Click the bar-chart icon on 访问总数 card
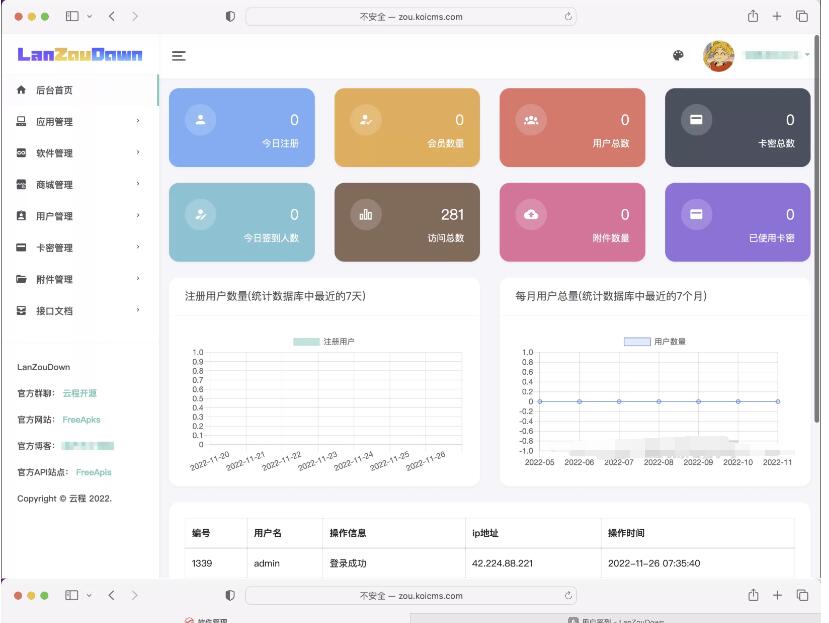829x623 pixels. click(x=364, y=213)
